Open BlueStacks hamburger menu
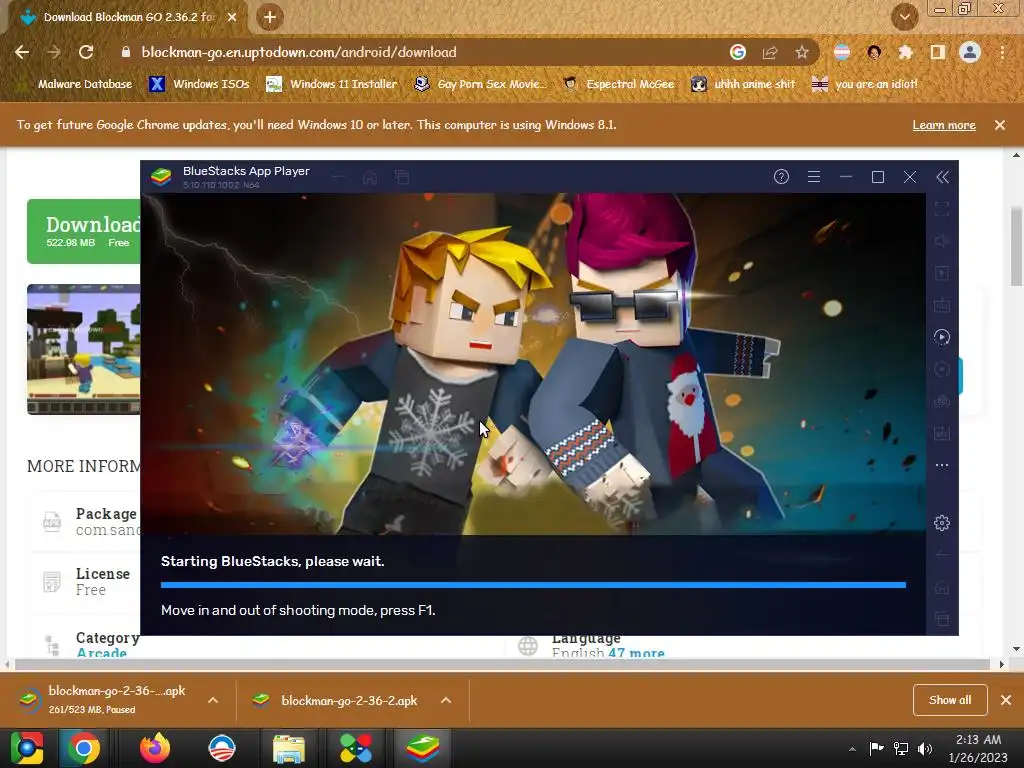The height and width of the screenshot is (768, 1024). click(814, 177)
